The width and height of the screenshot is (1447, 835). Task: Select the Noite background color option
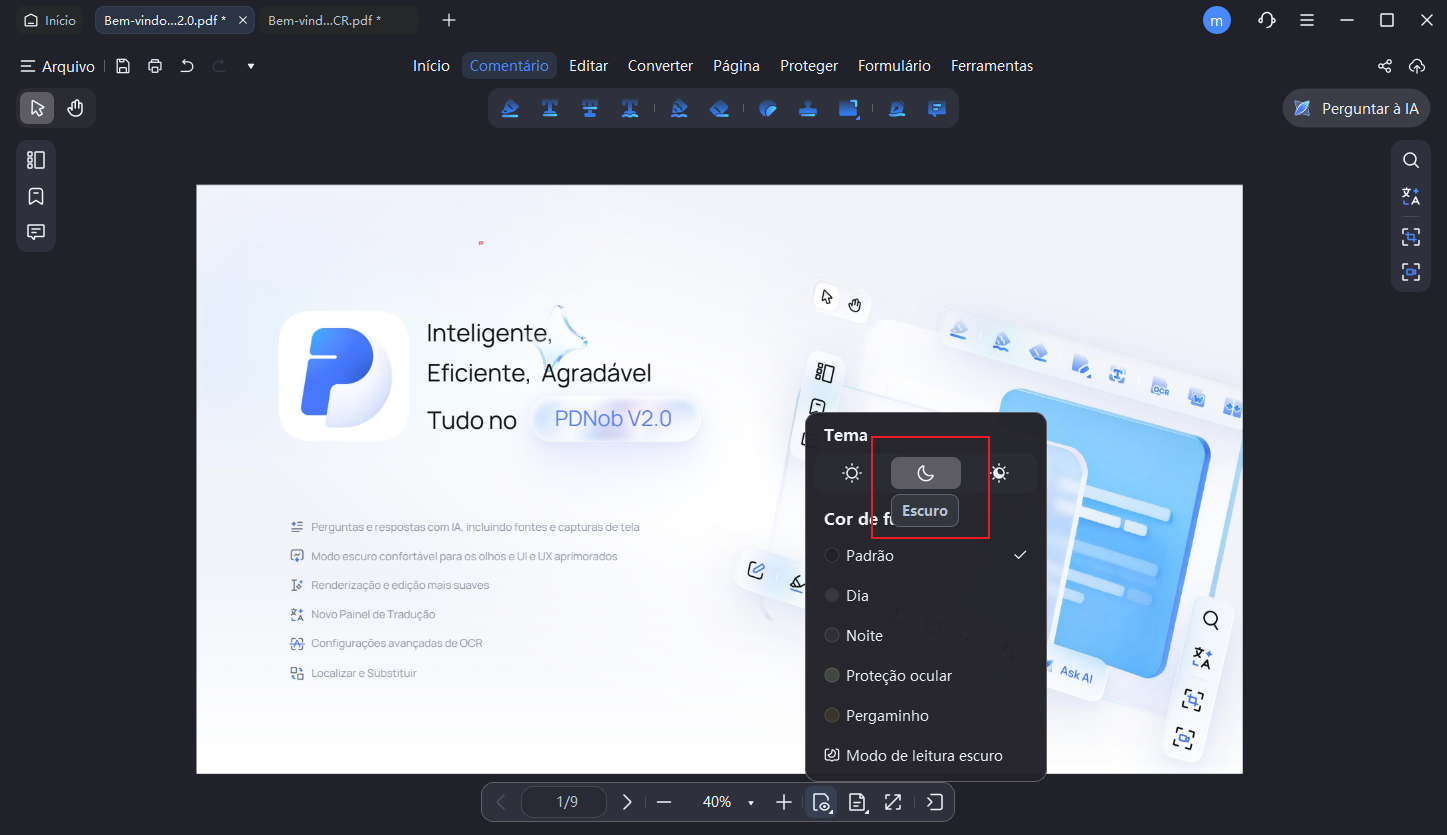tap(863, 635)
